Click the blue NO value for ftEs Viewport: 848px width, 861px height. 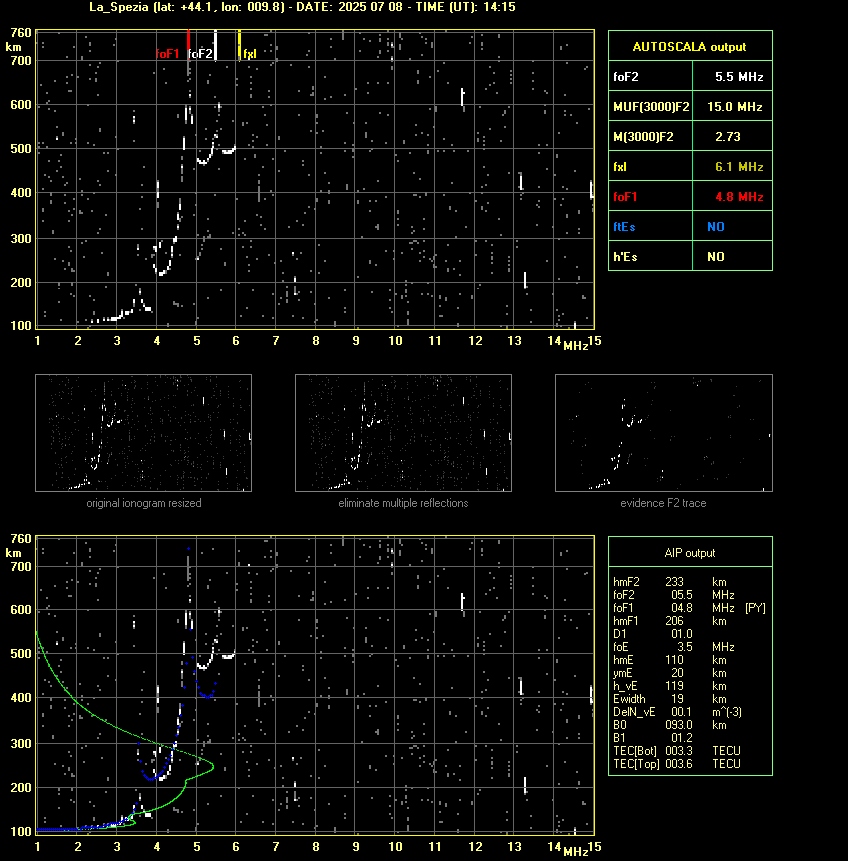716,227
